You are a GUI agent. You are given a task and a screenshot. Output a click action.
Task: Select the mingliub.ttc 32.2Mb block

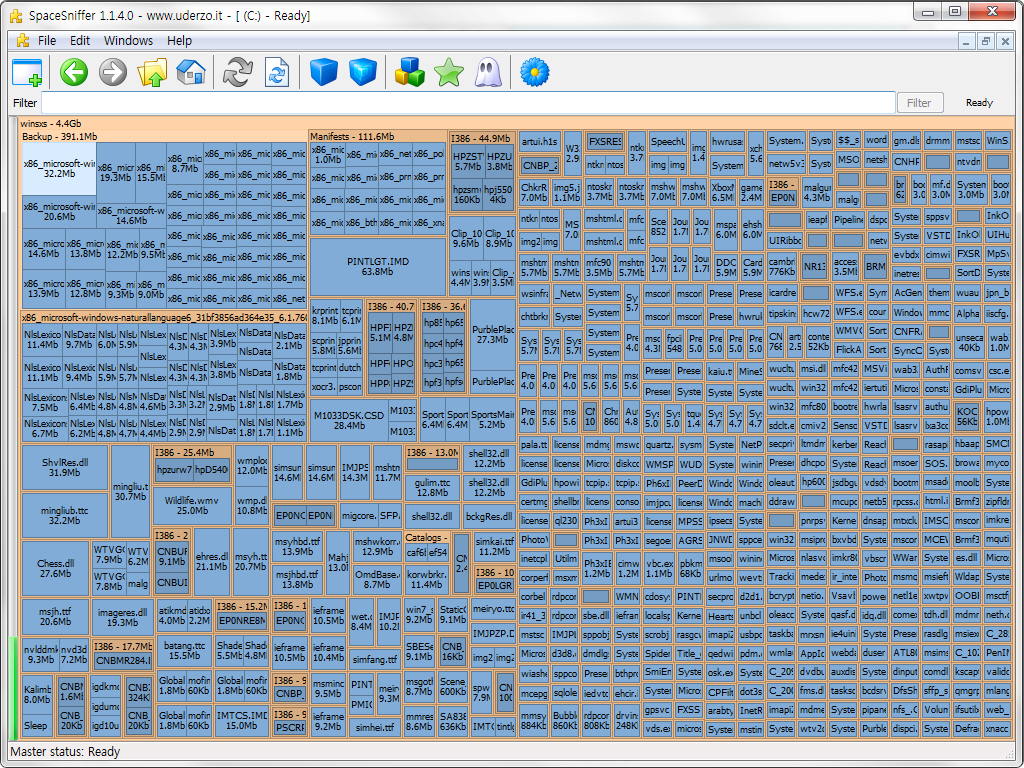pyautogui.click(x=65, y=515)
